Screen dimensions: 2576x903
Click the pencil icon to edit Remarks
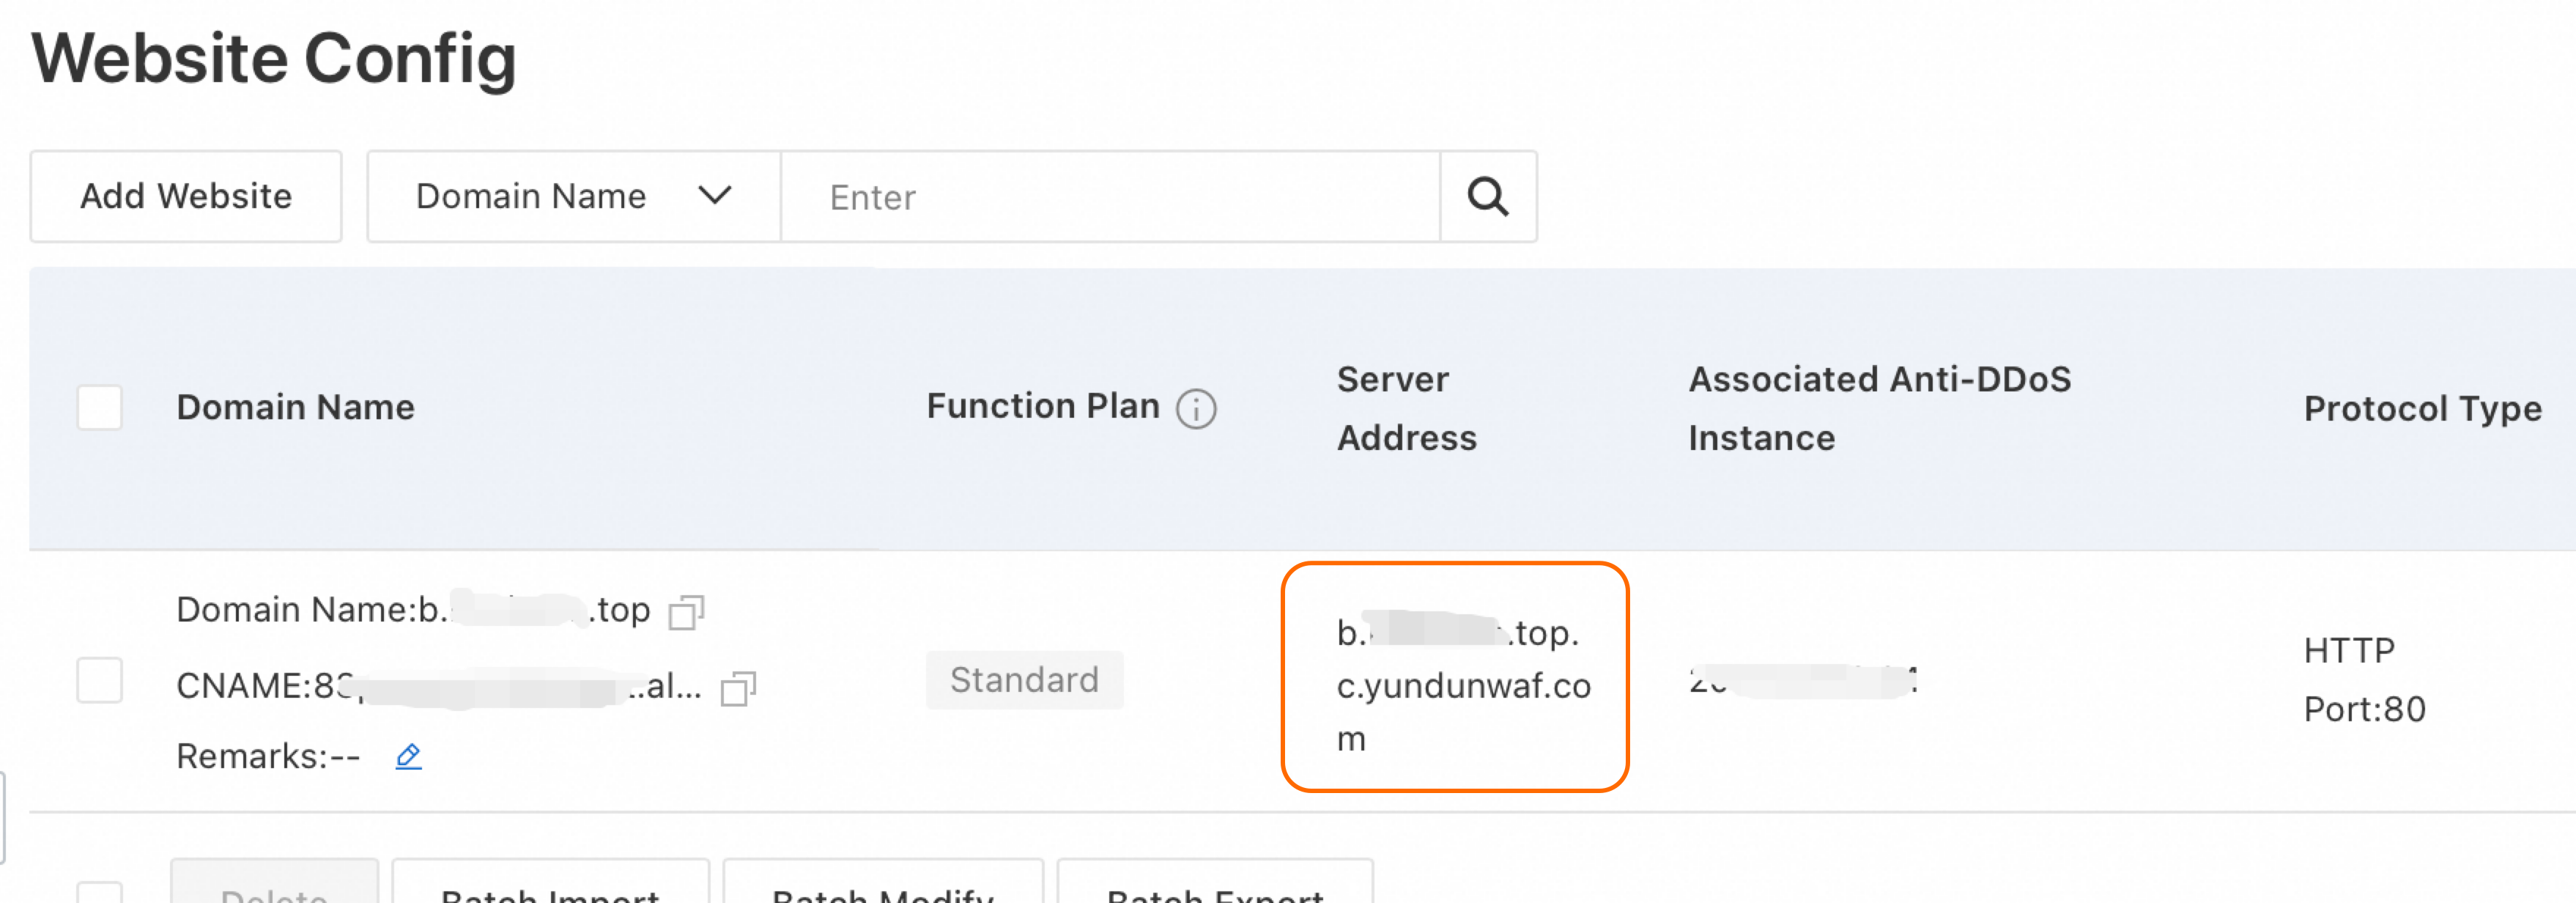click(408, 757)
